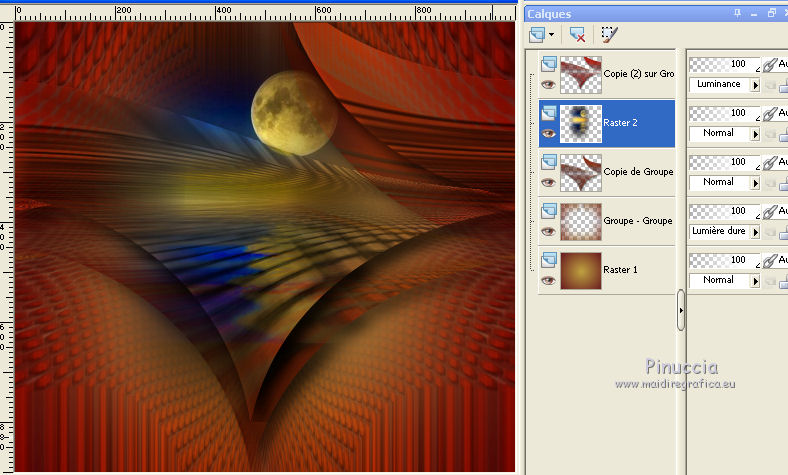Select the Groupe - Groupe layer name

(638, 221)
